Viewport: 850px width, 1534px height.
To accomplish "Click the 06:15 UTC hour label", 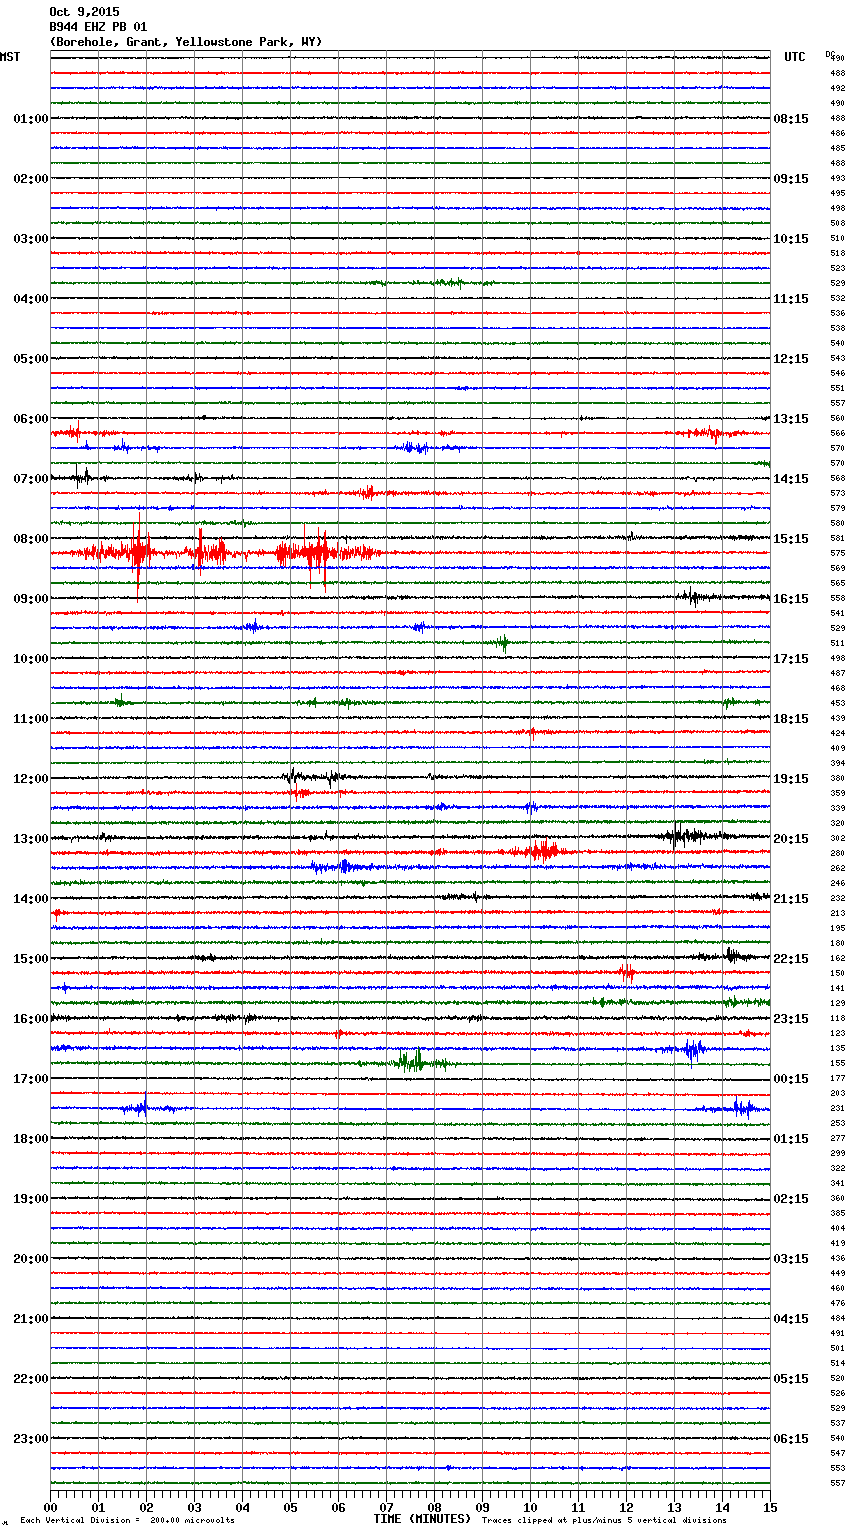I will (791, 1439).
